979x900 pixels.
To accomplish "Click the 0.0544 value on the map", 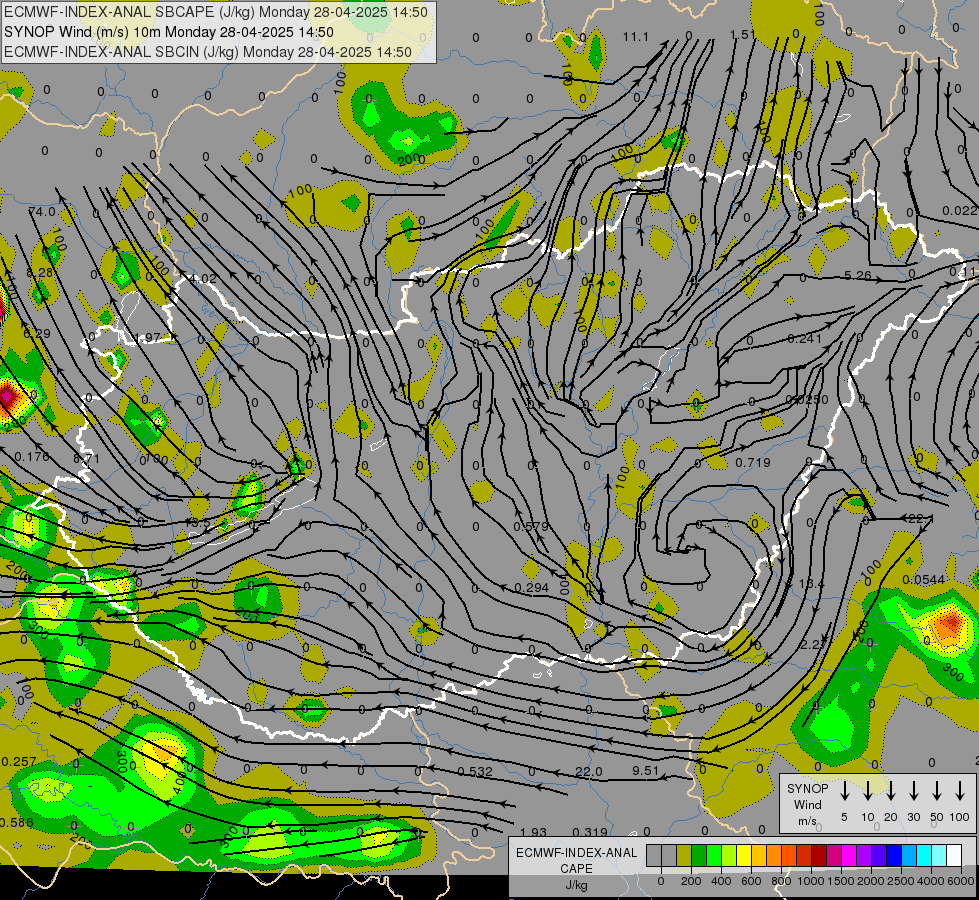I will (x=923, y=580).
